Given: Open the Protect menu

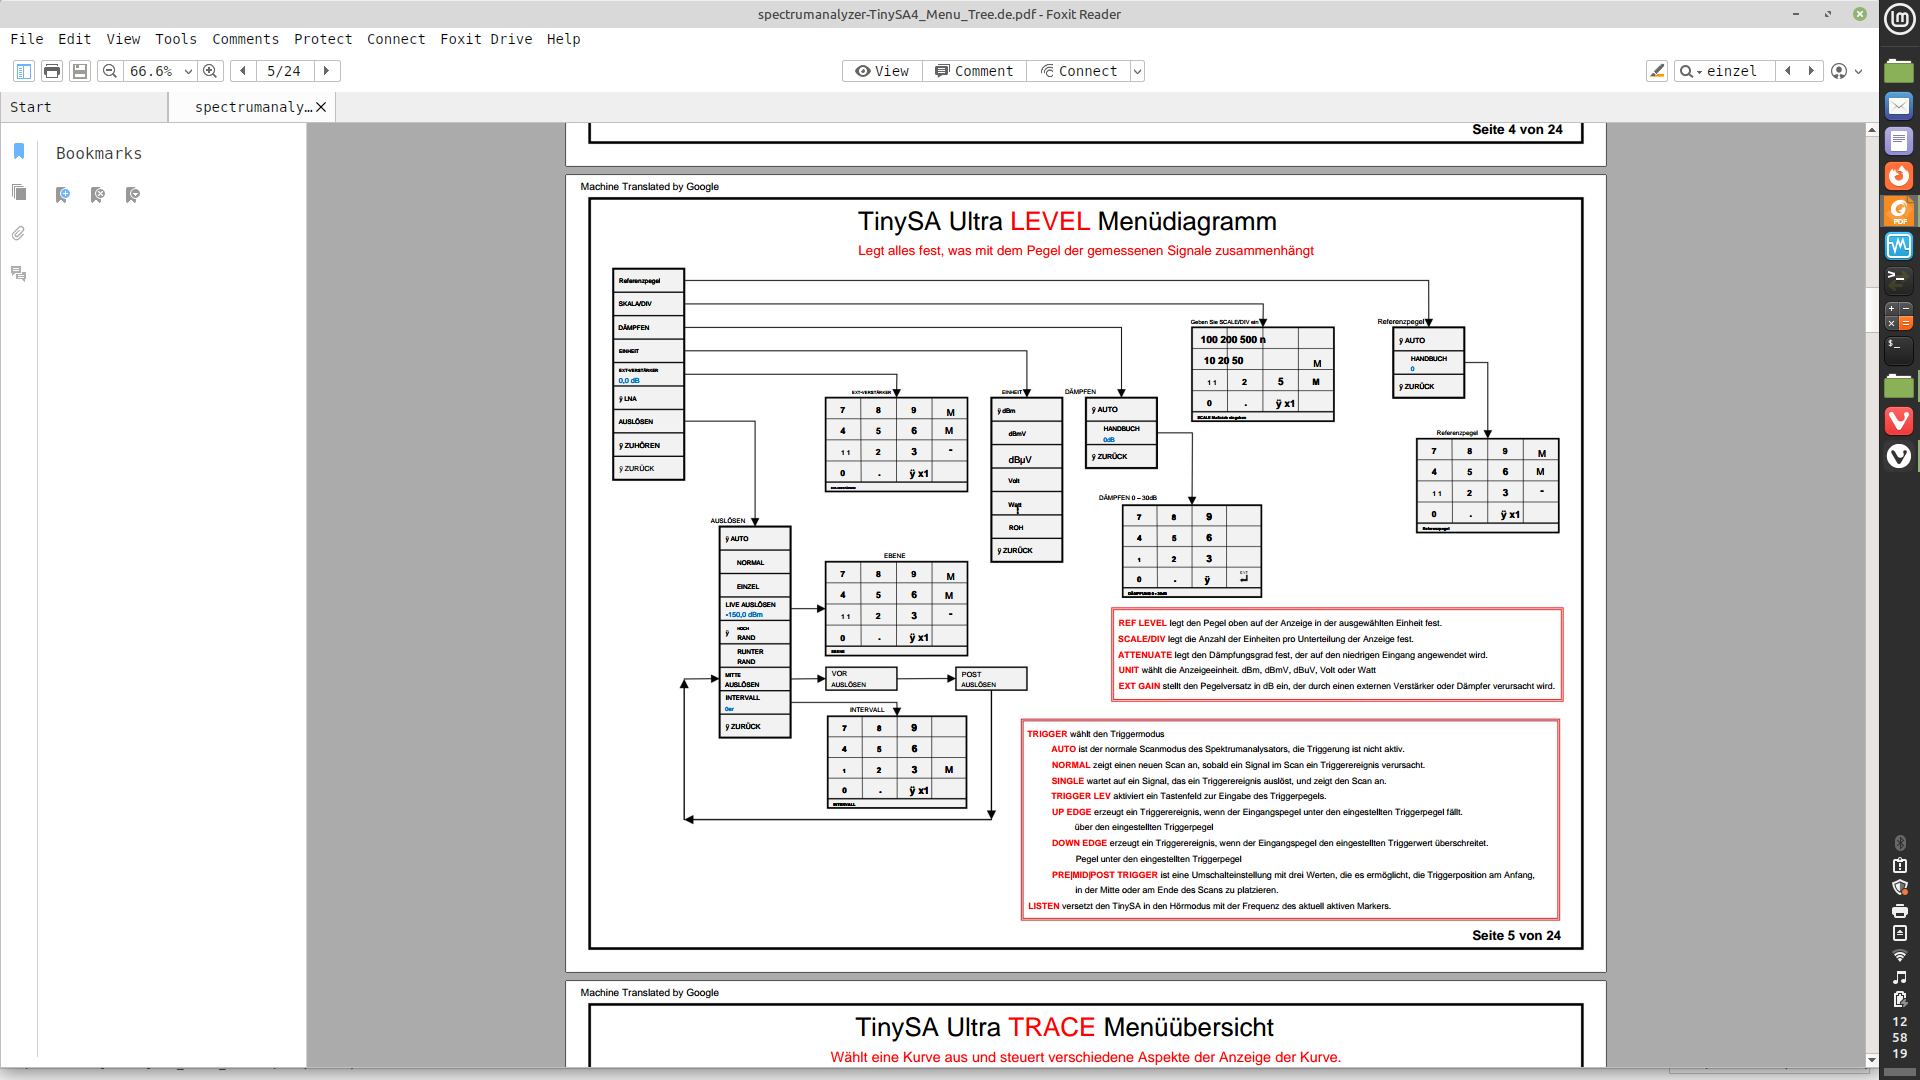Looking at the screenshot, I should coord(322,39).
